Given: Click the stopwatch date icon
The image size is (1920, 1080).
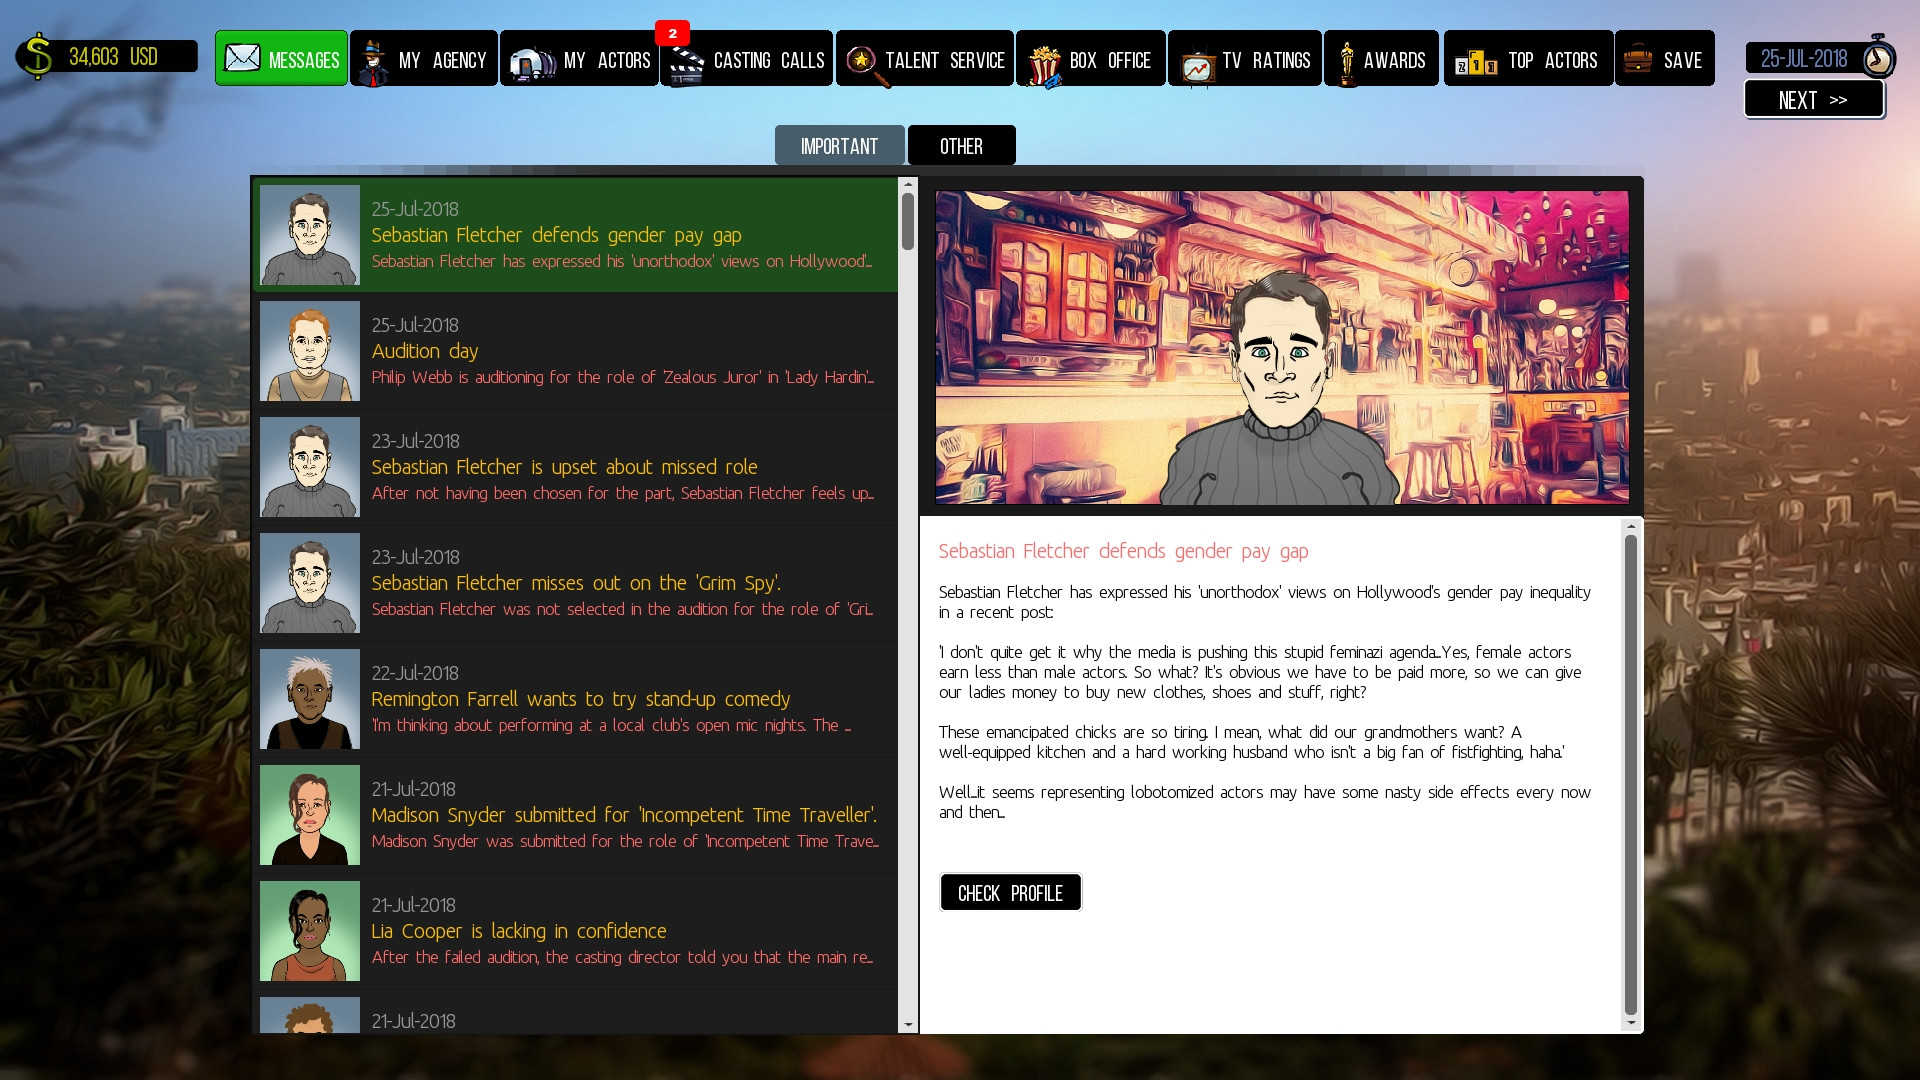Looking at the screenshot, I should (x=1878, y=58).
